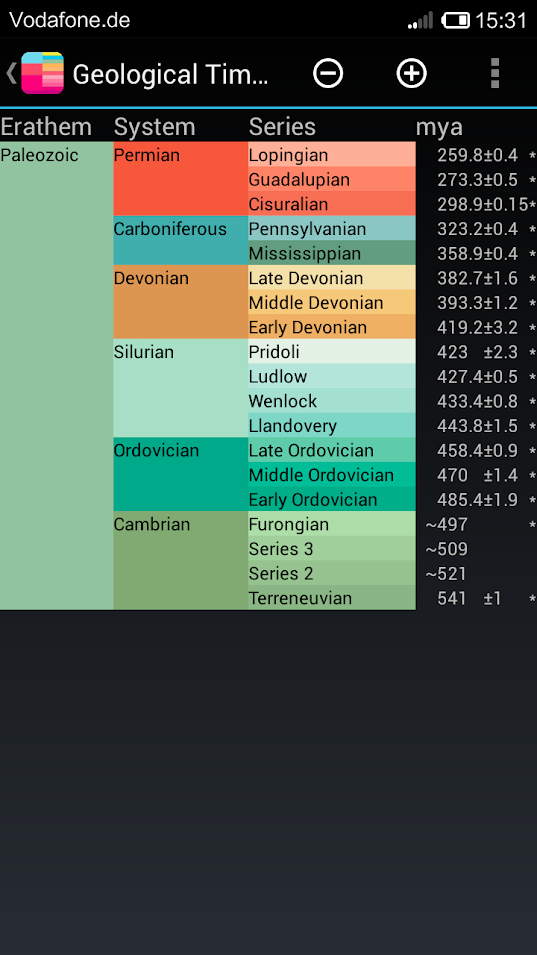Tap the zoom in plus icon
The width and height of the screenshot is (537, 955).
coord(412,73)
